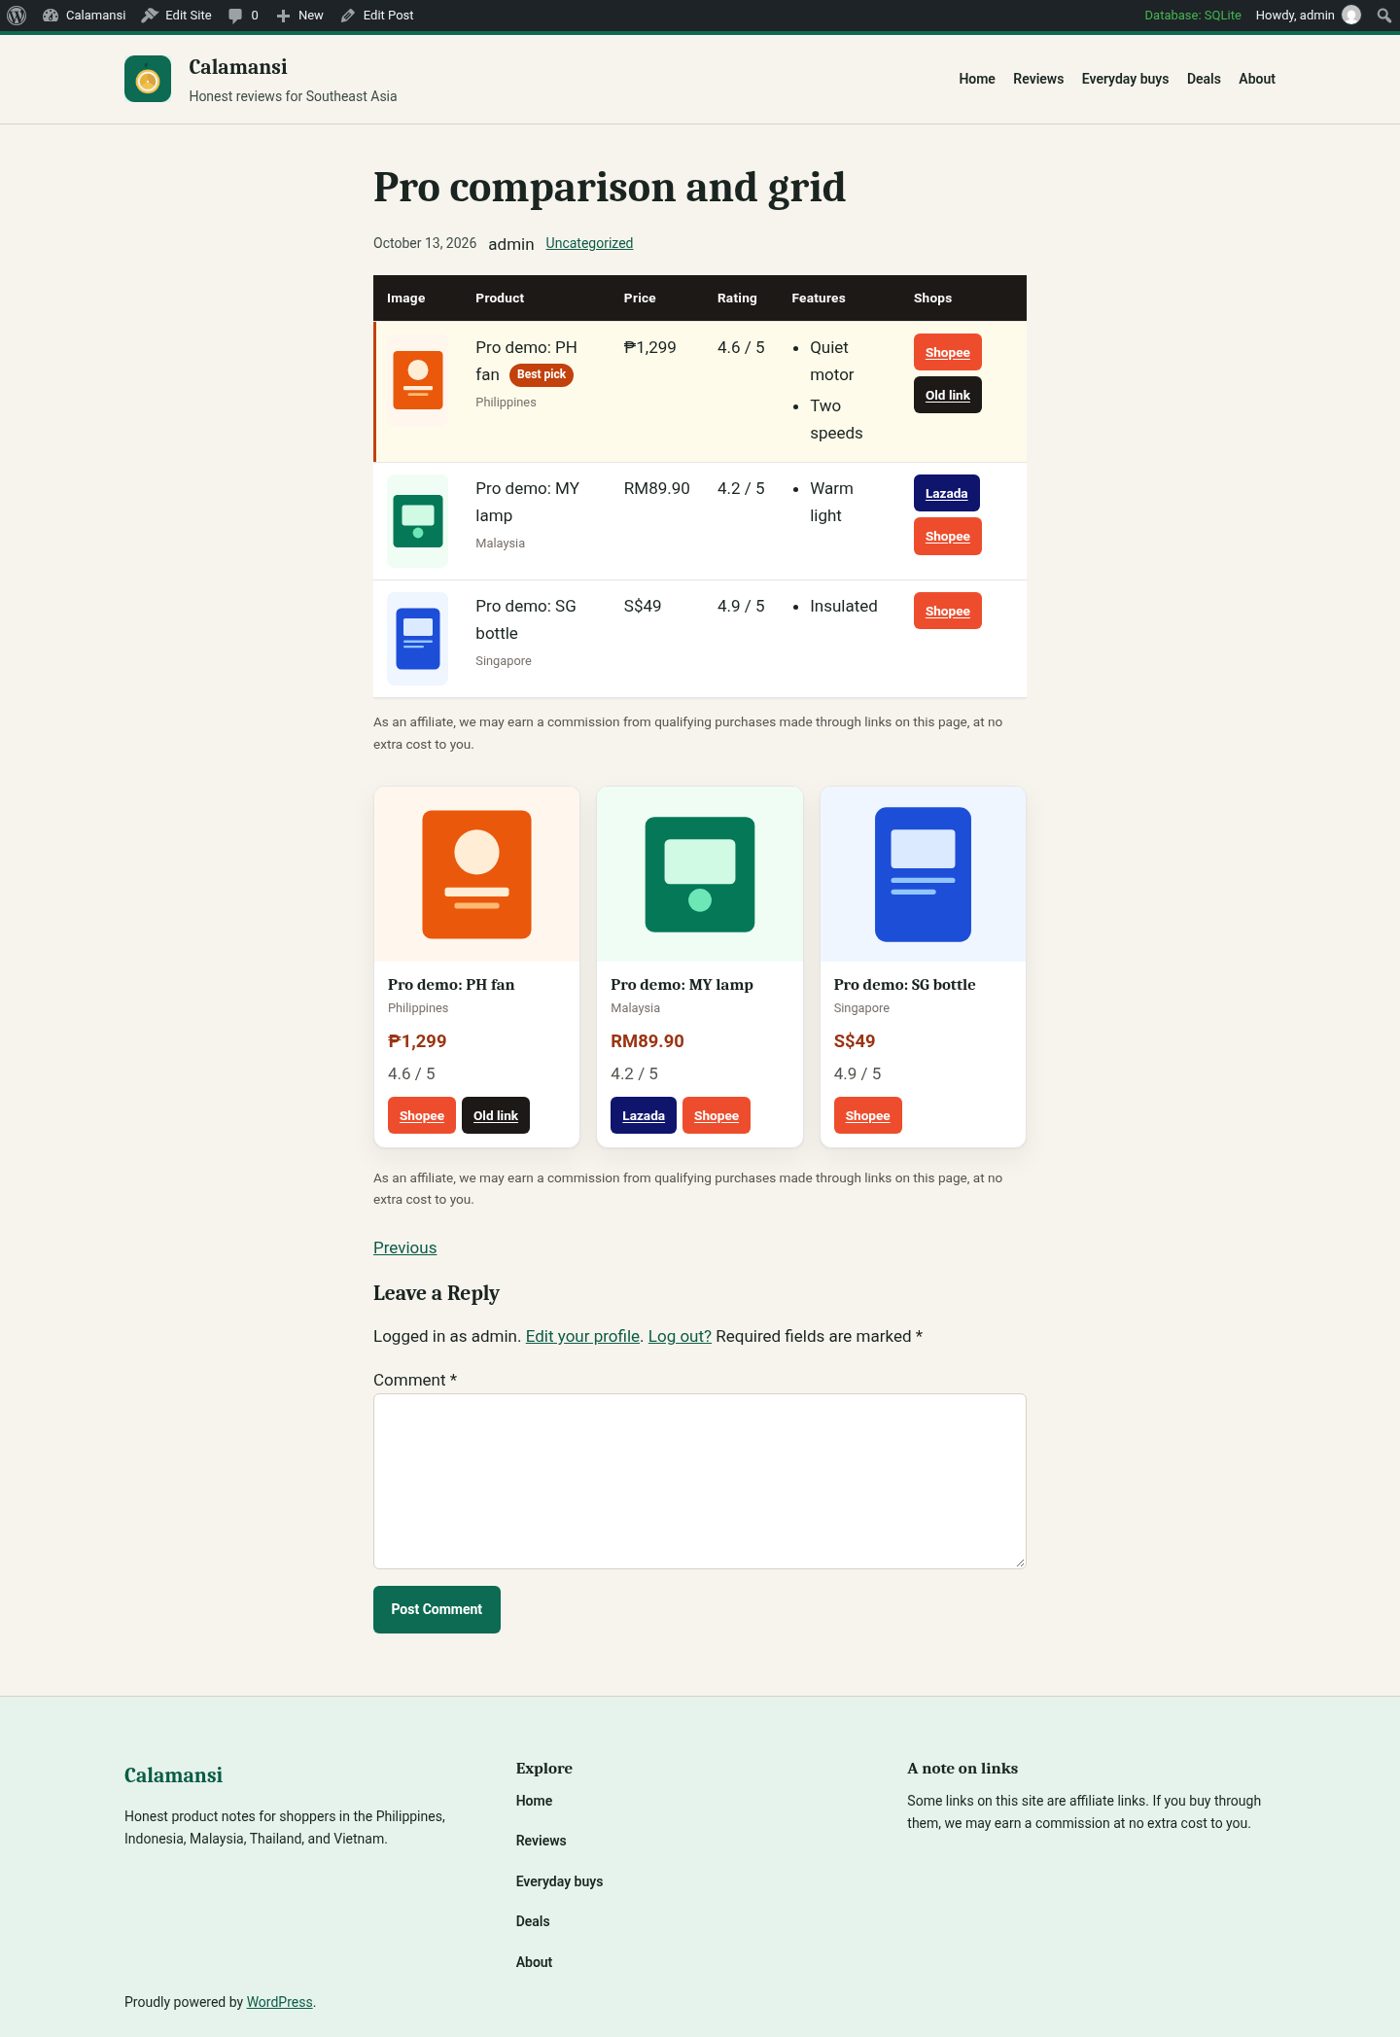Open Edit Site in admin bar
Screen dimensions: 1400x2037
point(176,15)
